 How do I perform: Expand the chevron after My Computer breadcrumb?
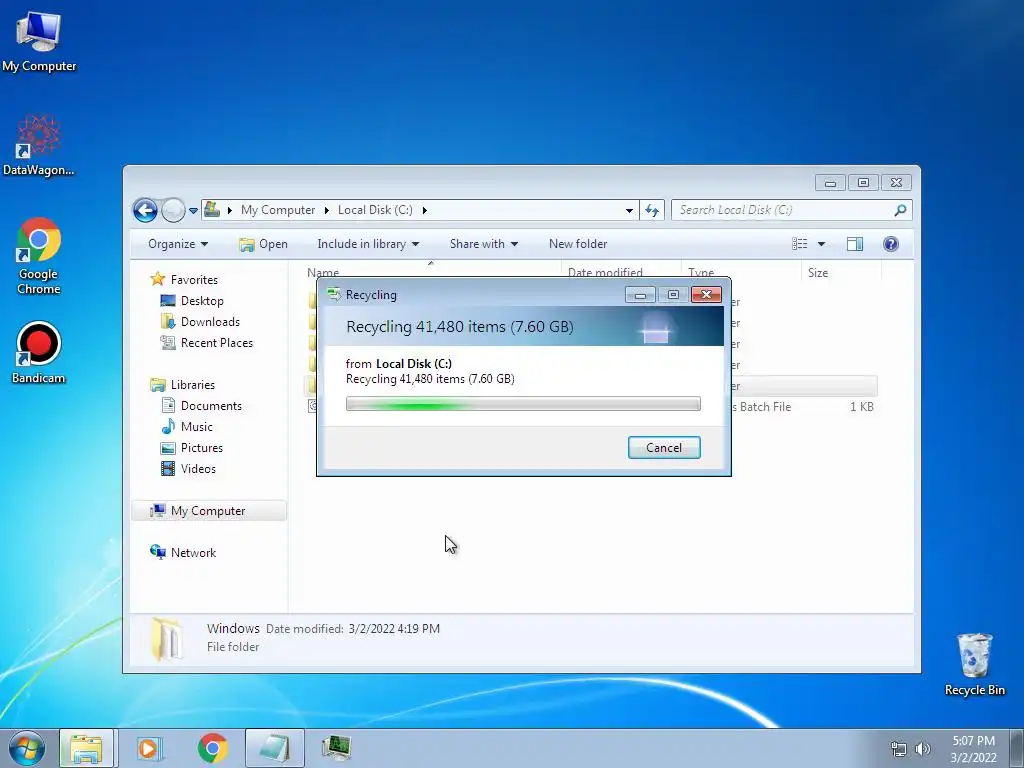327,210
